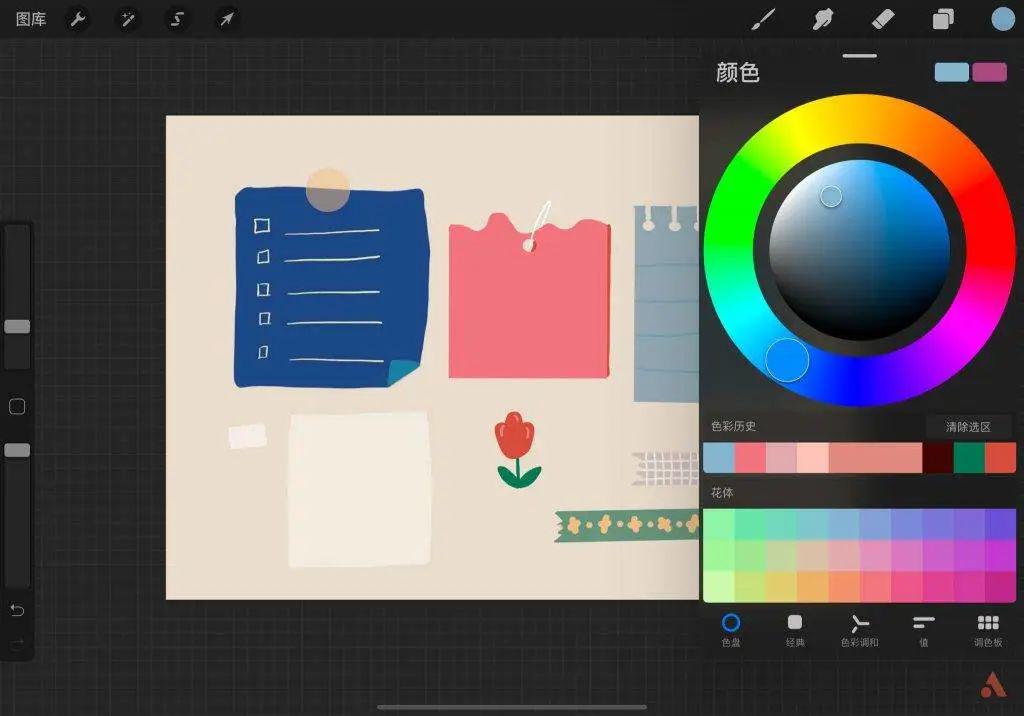Open the 图库 gallery
Screen dimensions: 1024x716
(31, 20)
